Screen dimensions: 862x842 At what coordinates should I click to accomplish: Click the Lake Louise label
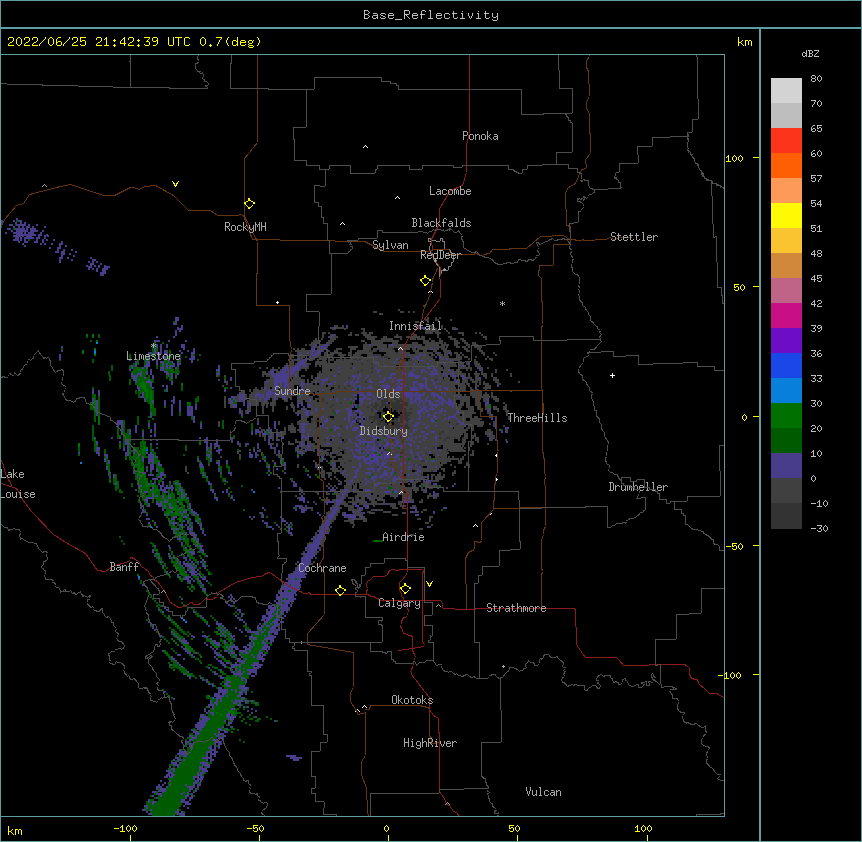coord(18,484)
